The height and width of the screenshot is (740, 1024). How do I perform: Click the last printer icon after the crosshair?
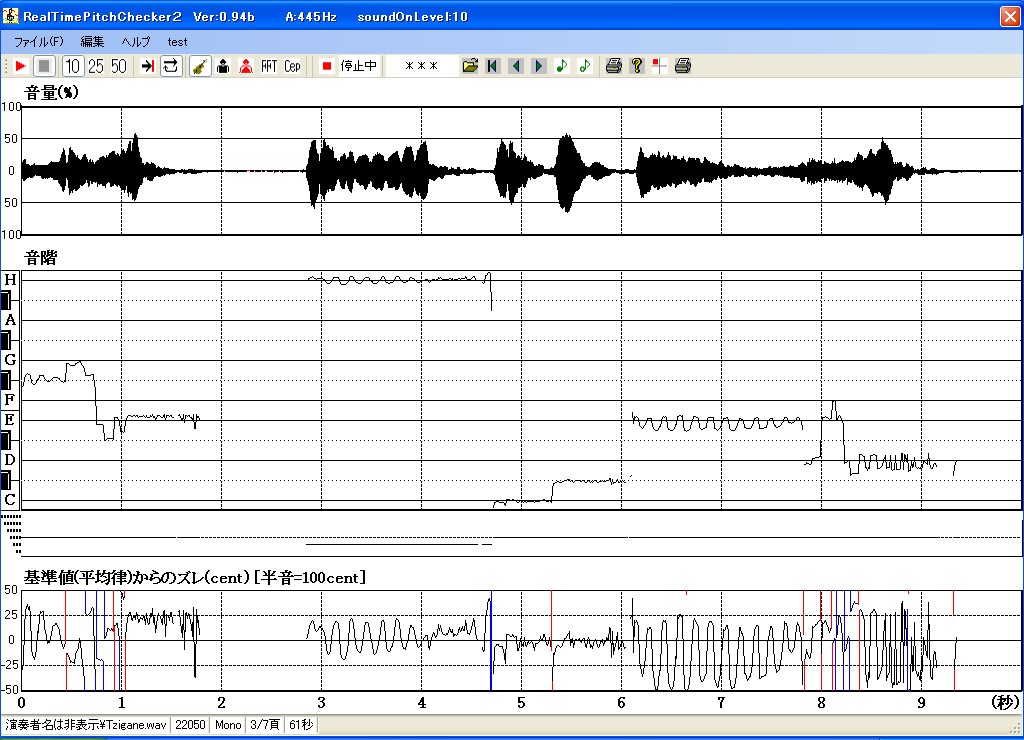pyautogui.click(x=682, y=66)
